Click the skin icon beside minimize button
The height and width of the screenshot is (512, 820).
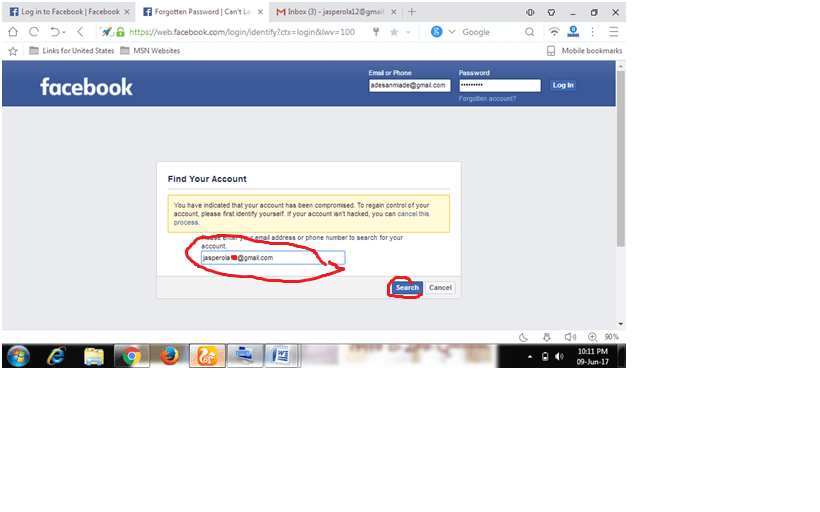(x=551, y=12)
